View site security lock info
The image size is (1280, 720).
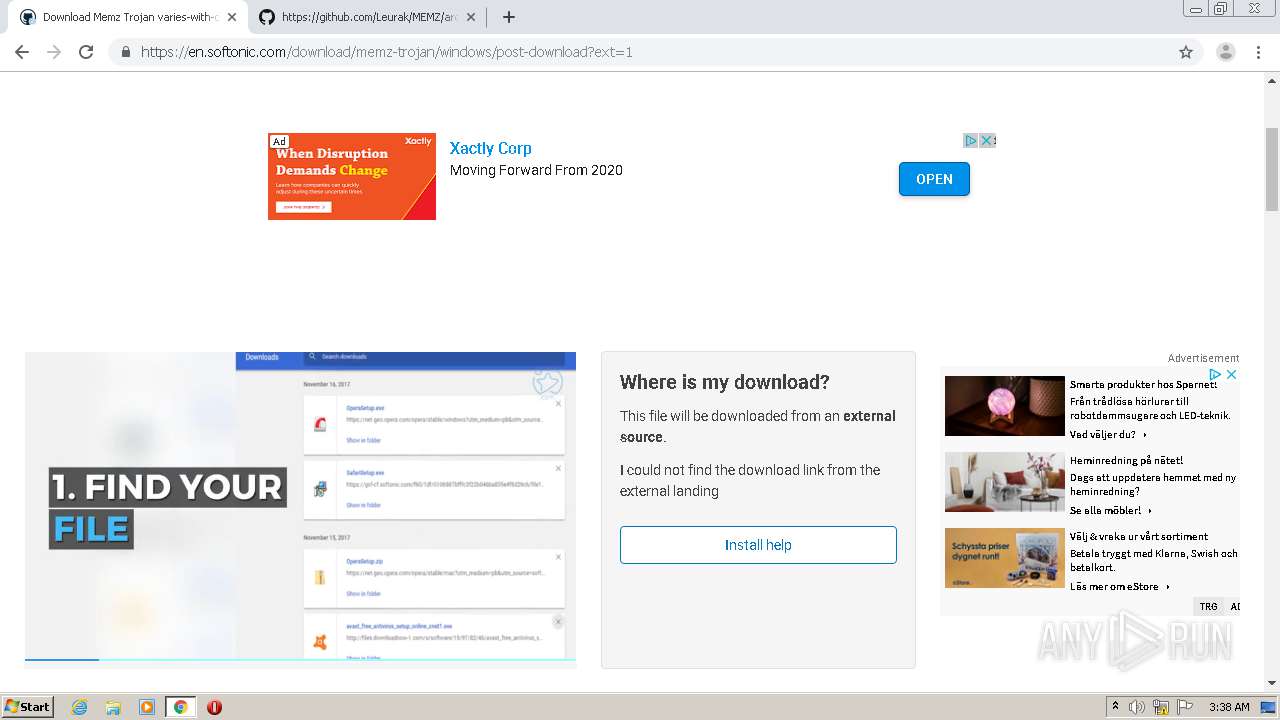coord(125,52)
